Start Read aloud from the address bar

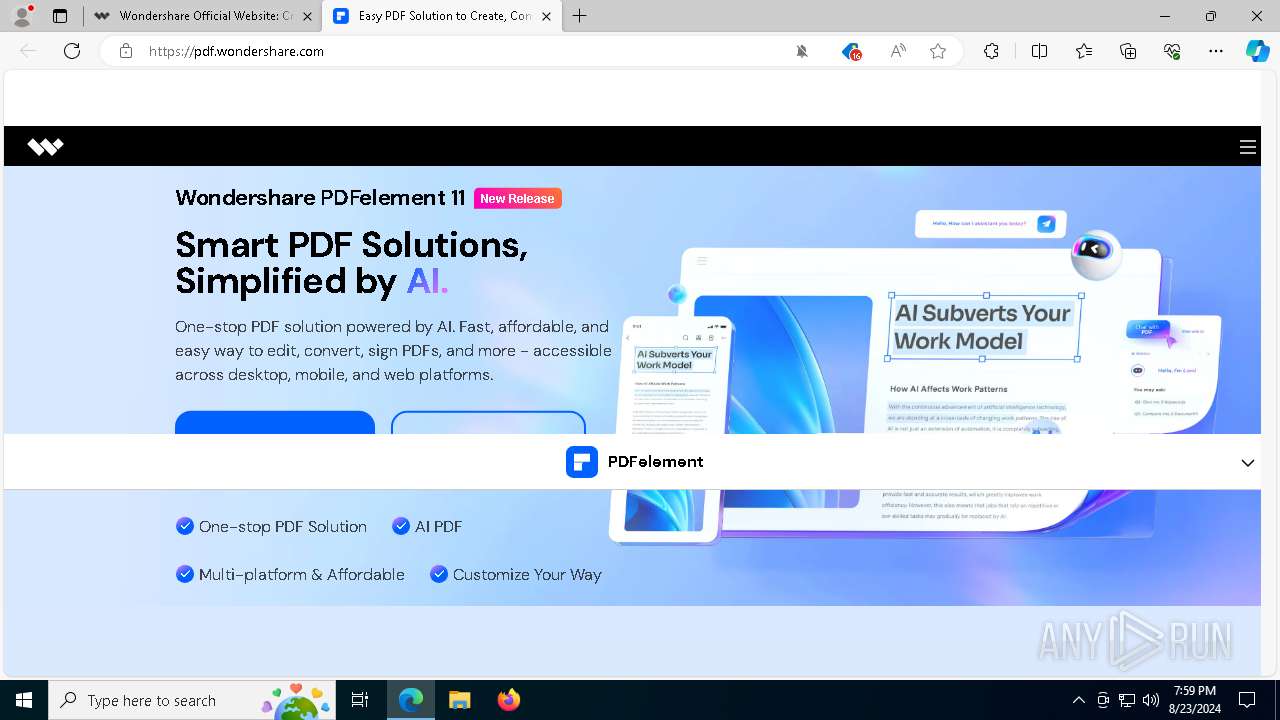pos(898,51)
